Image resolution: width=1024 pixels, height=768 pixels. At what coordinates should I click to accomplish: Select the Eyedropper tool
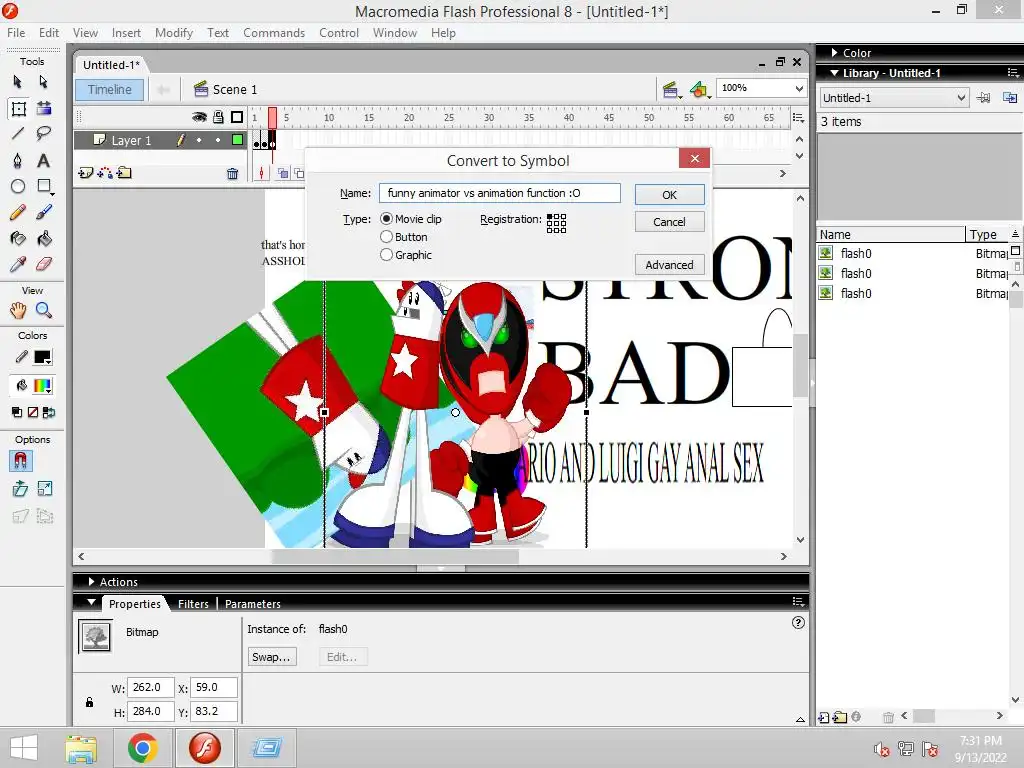(18, 264)
